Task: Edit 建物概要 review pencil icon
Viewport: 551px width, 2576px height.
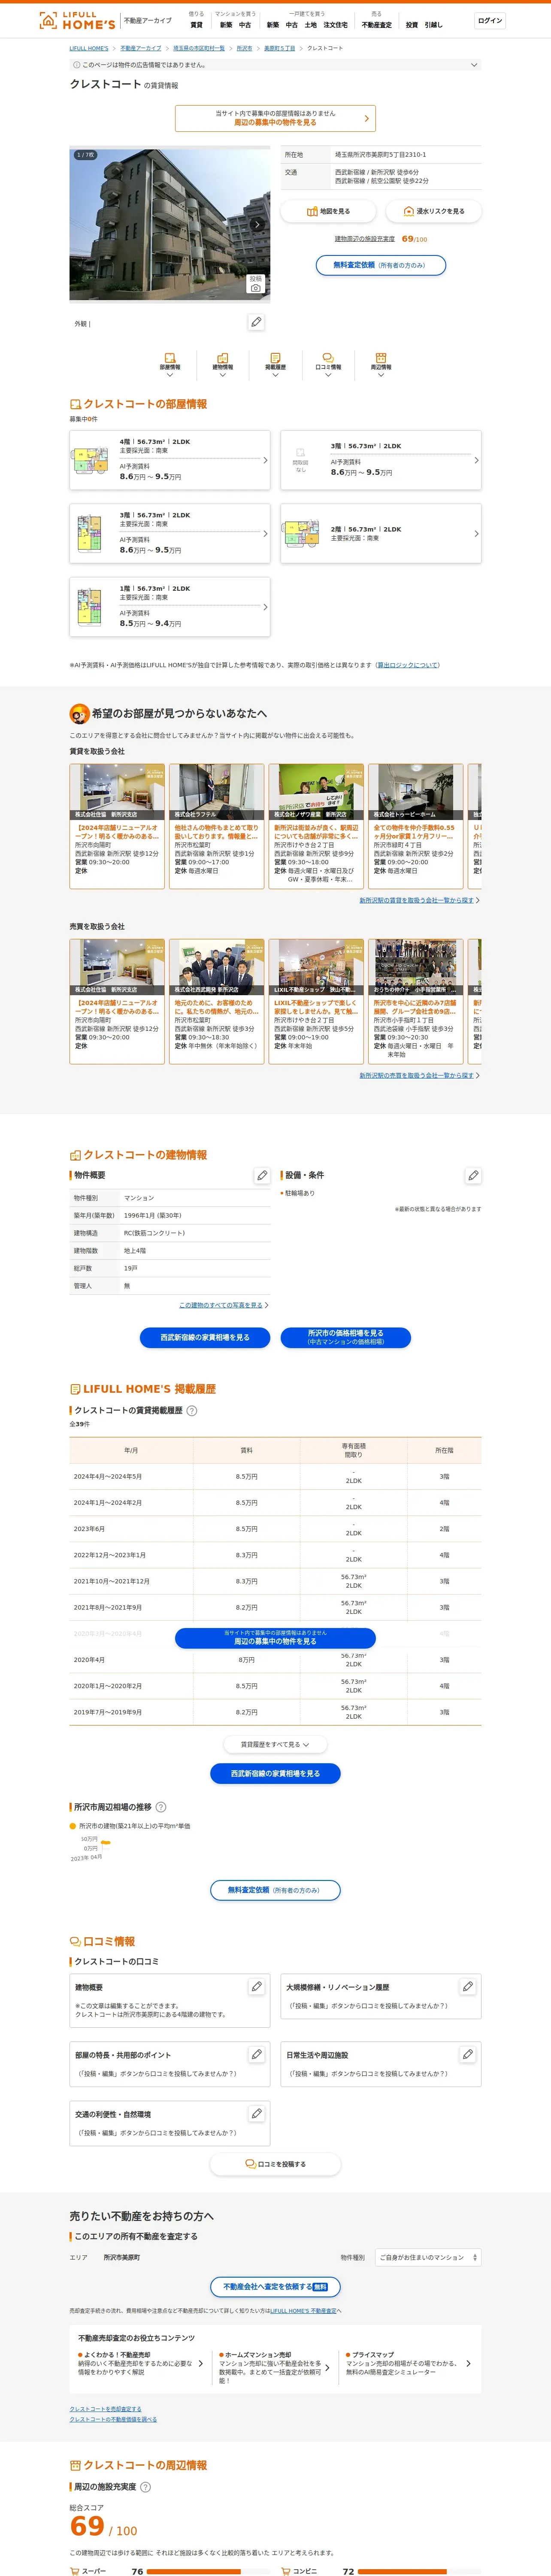Action: point(256,1986)
